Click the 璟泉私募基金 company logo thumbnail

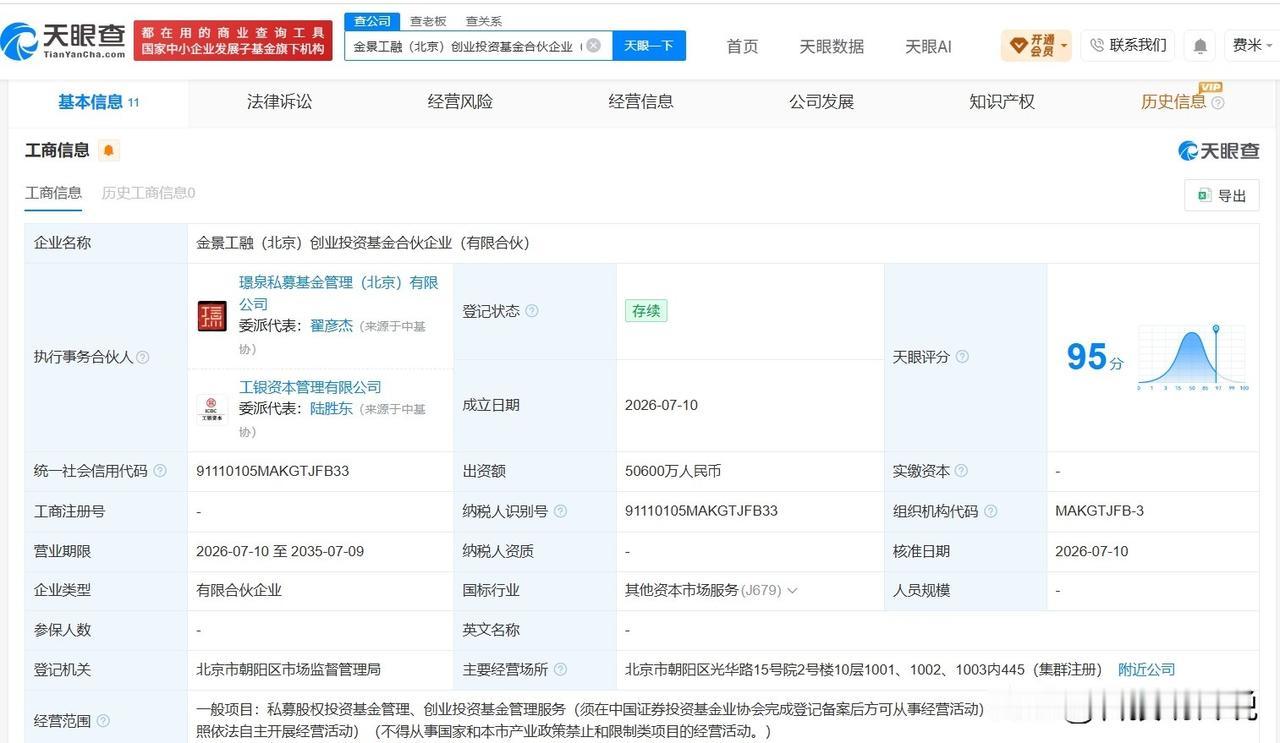point(212,316)
